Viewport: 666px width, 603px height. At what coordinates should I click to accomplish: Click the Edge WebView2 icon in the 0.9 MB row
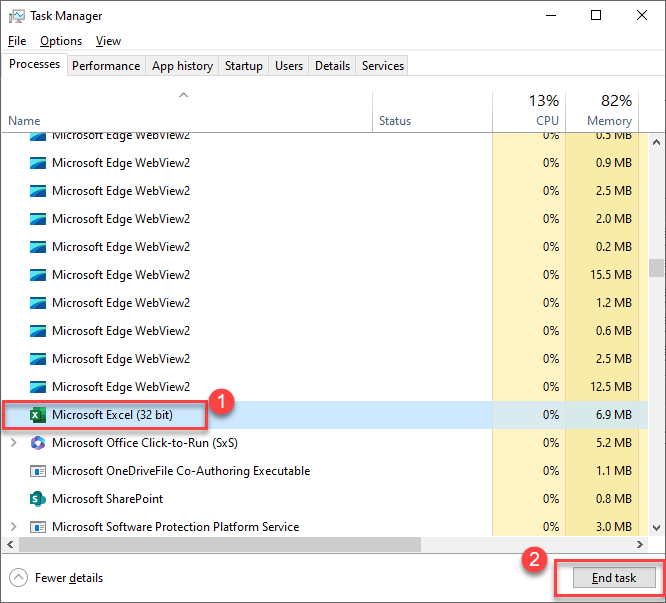(38, 163)
